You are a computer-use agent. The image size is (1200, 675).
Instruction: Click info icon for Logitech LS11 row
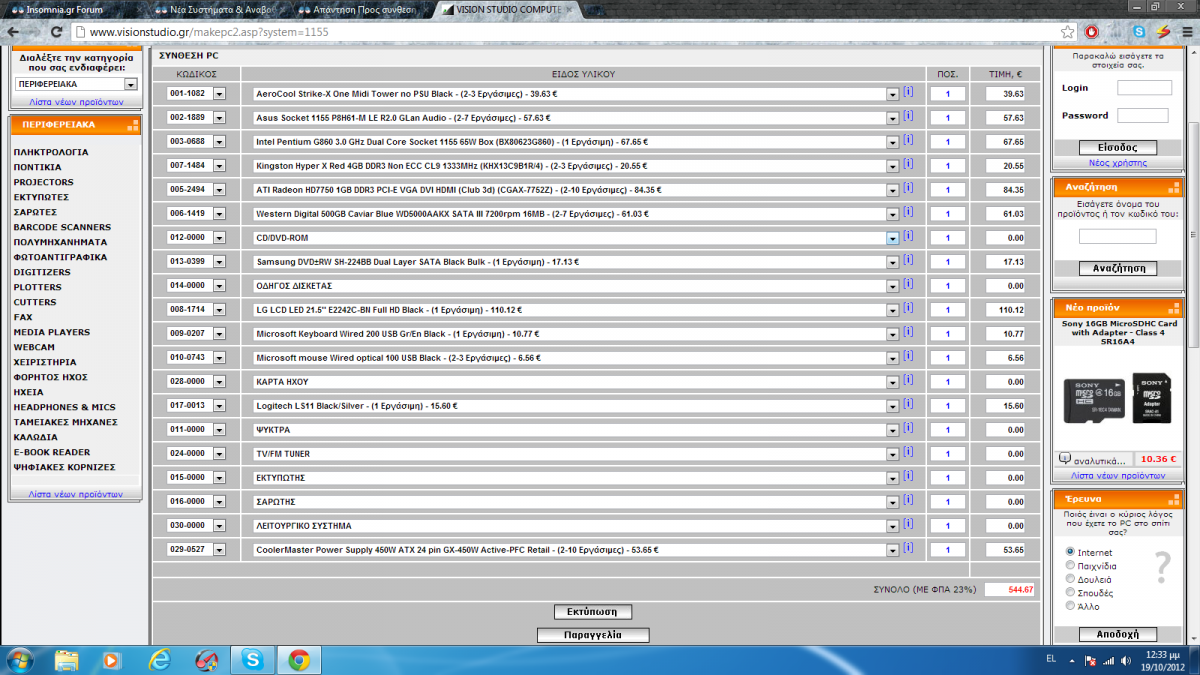tap(908, 404)
